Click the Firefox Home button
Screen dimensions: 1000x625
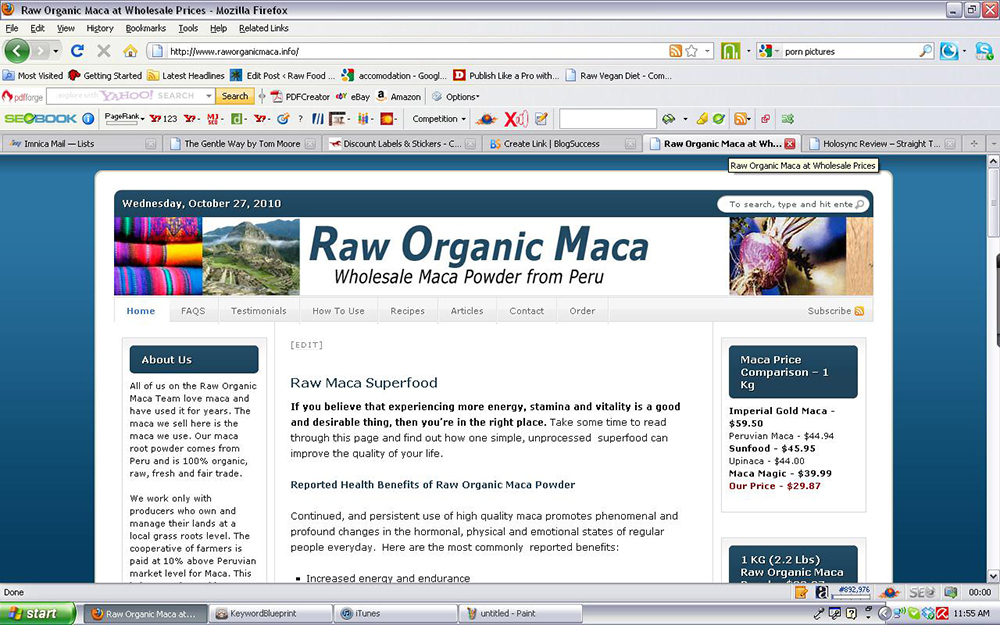(130, 51)
